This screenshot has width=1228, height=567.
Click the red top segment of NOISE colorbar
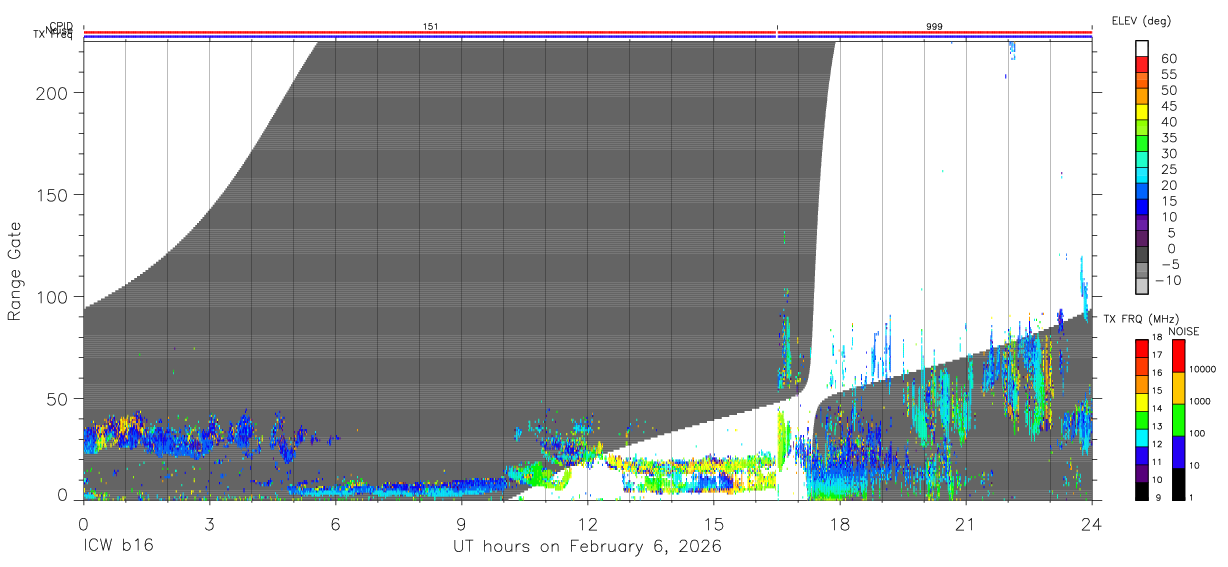[x=1178, y=356]
